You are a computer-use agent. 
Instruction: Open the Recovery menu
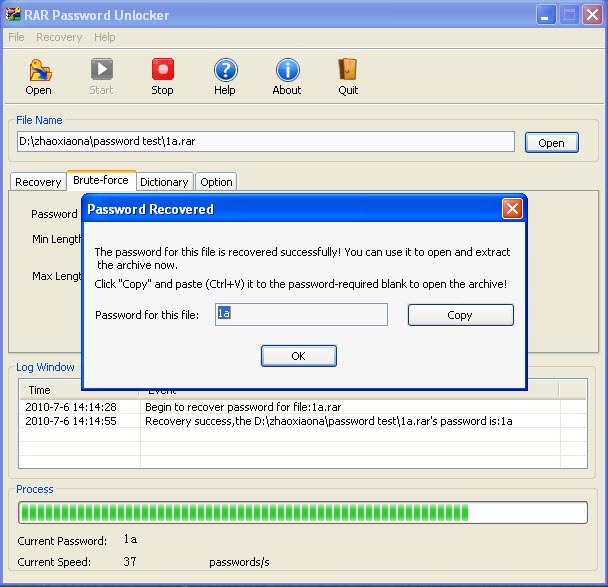coord(59,37)
